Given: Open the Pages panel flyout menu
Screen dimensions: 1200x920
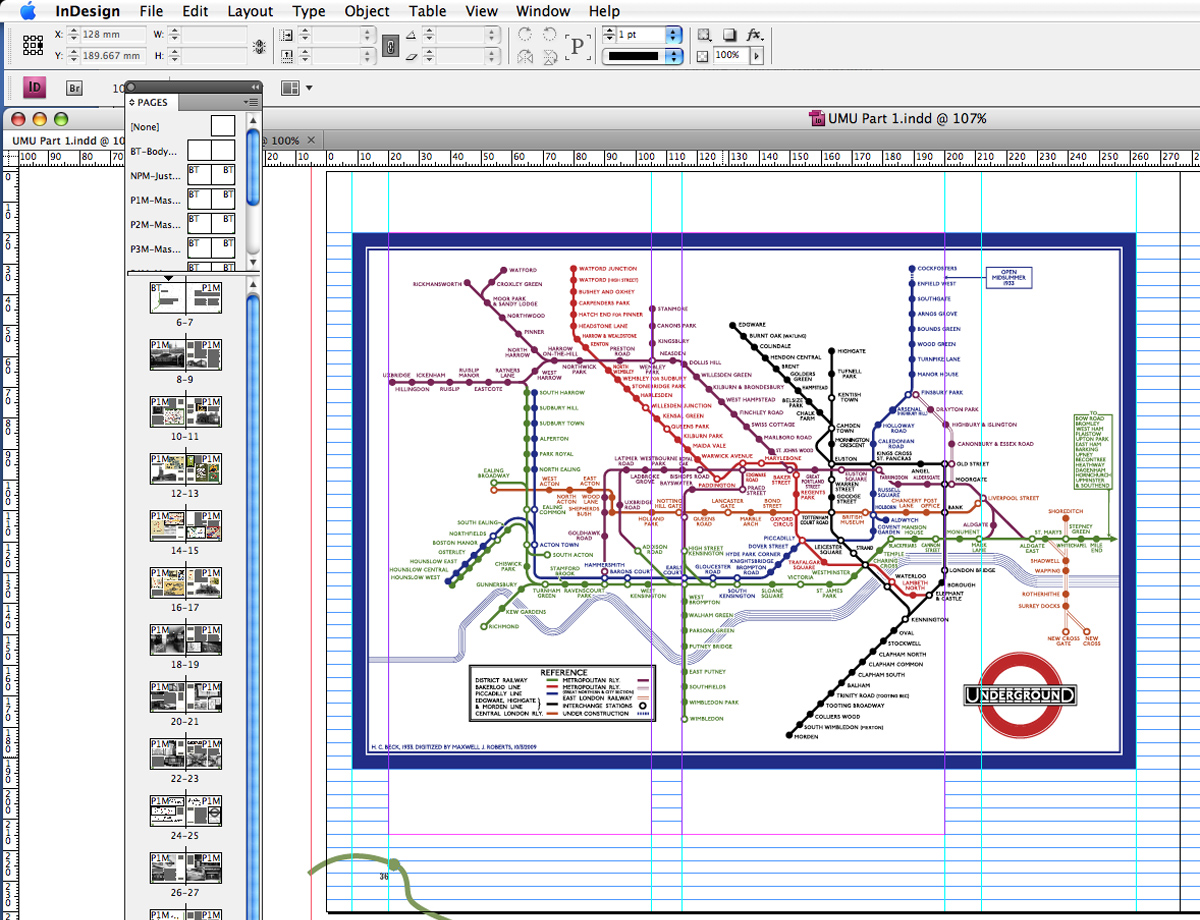Looking at the screenshot, I should click(251, 102).
